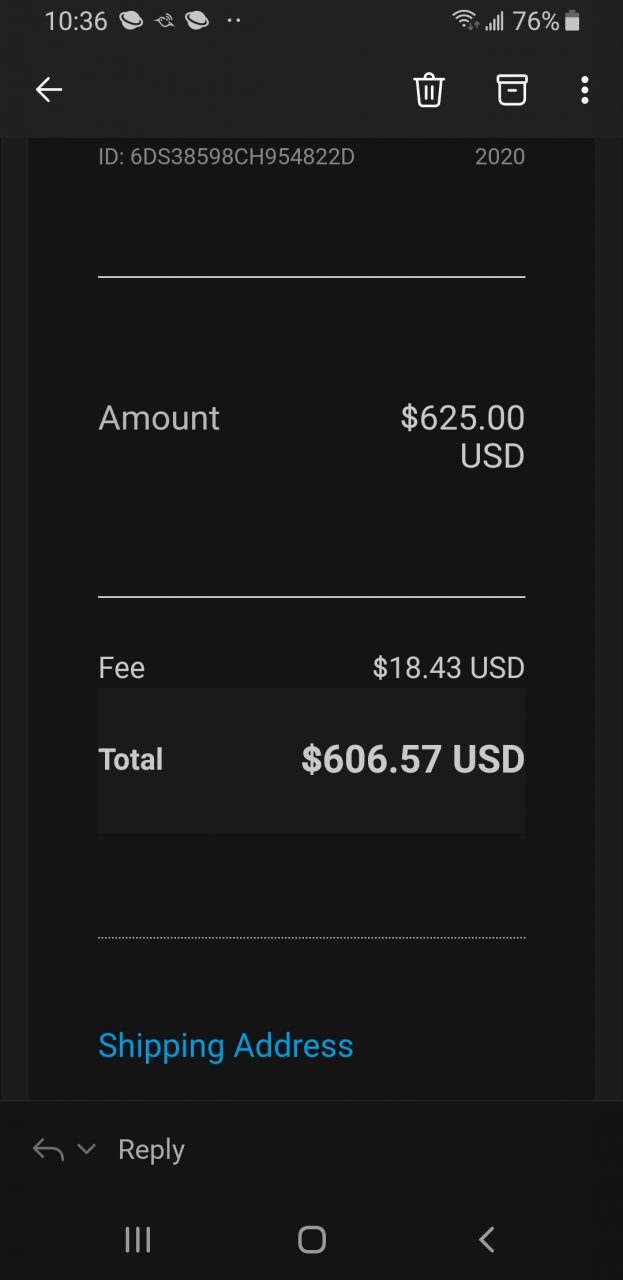This screenshot has height=1280, width=623.
Task: Tap the Total $606.57 USD row
Action: (312, 760)
